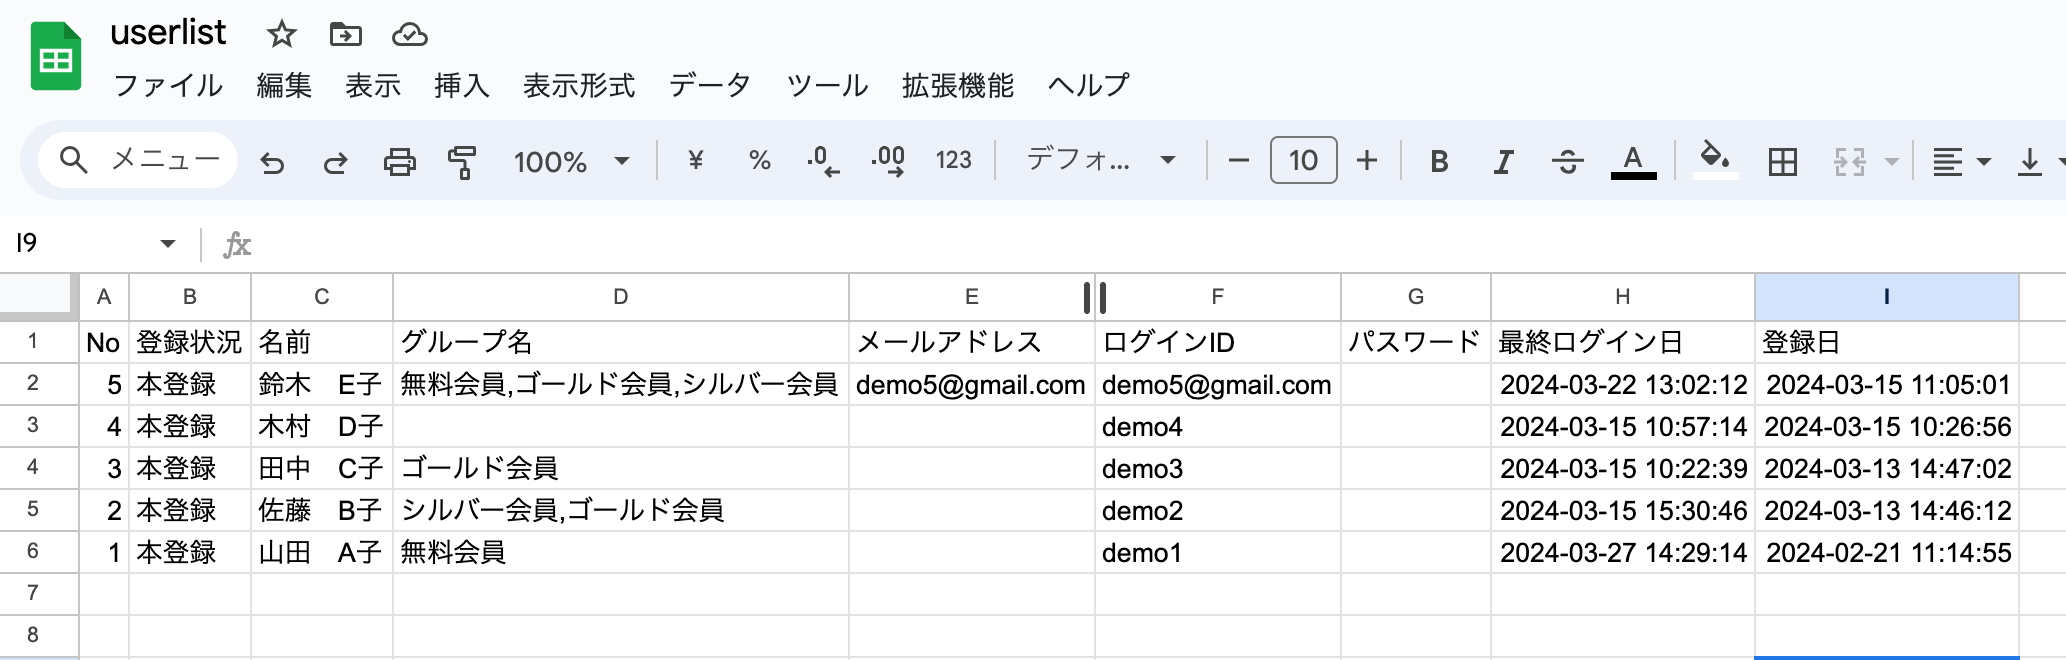
Task: Click the increase font size plus button
Action: click(1367, 161)
